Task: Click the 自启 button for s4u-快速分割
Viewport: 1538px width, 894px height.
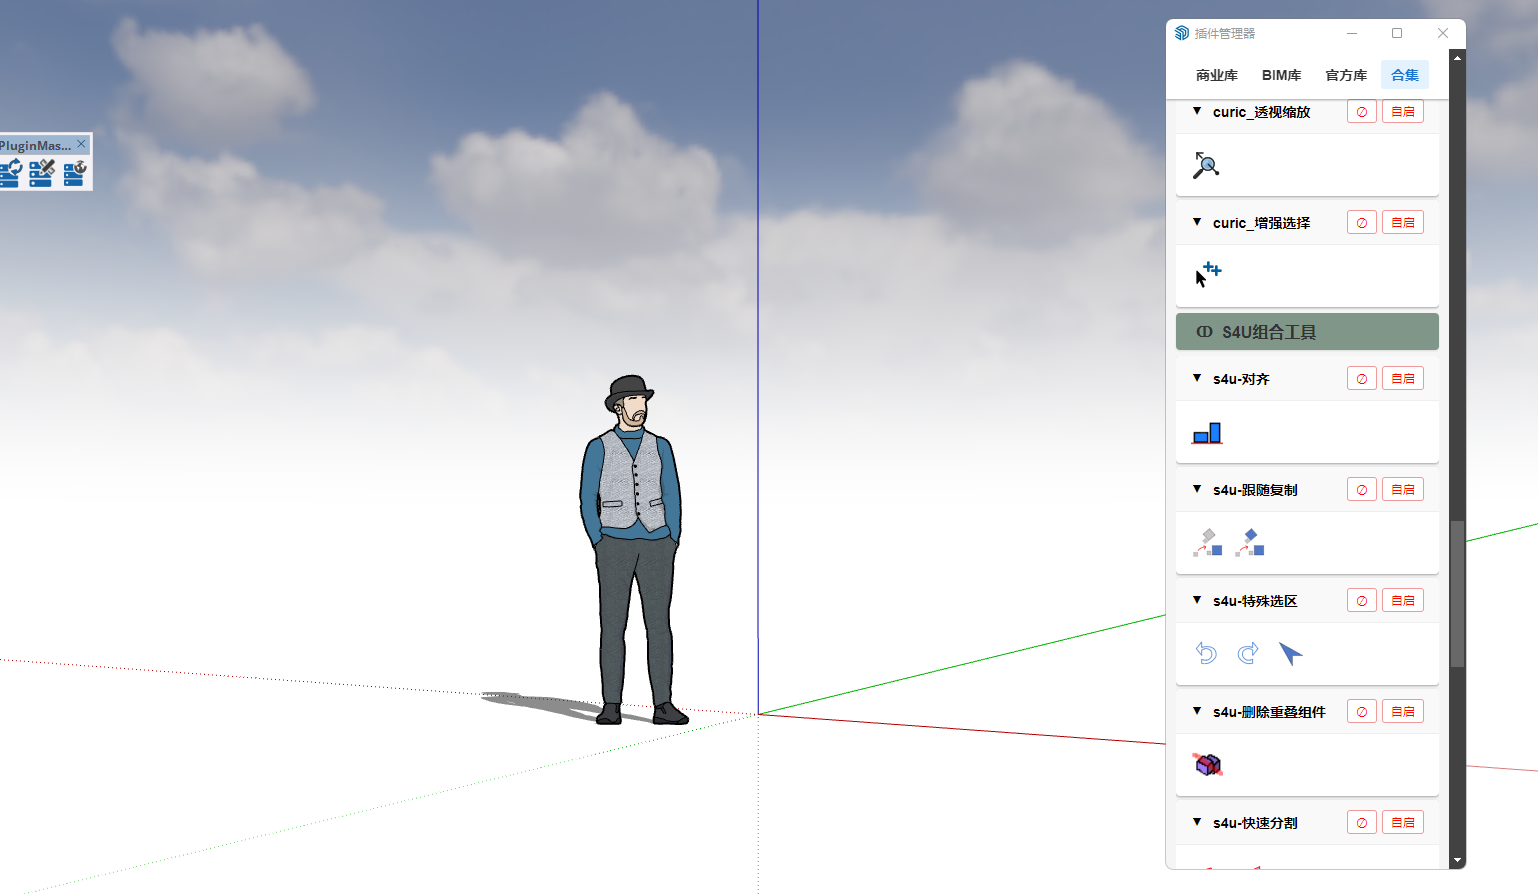Action: 1402,823
